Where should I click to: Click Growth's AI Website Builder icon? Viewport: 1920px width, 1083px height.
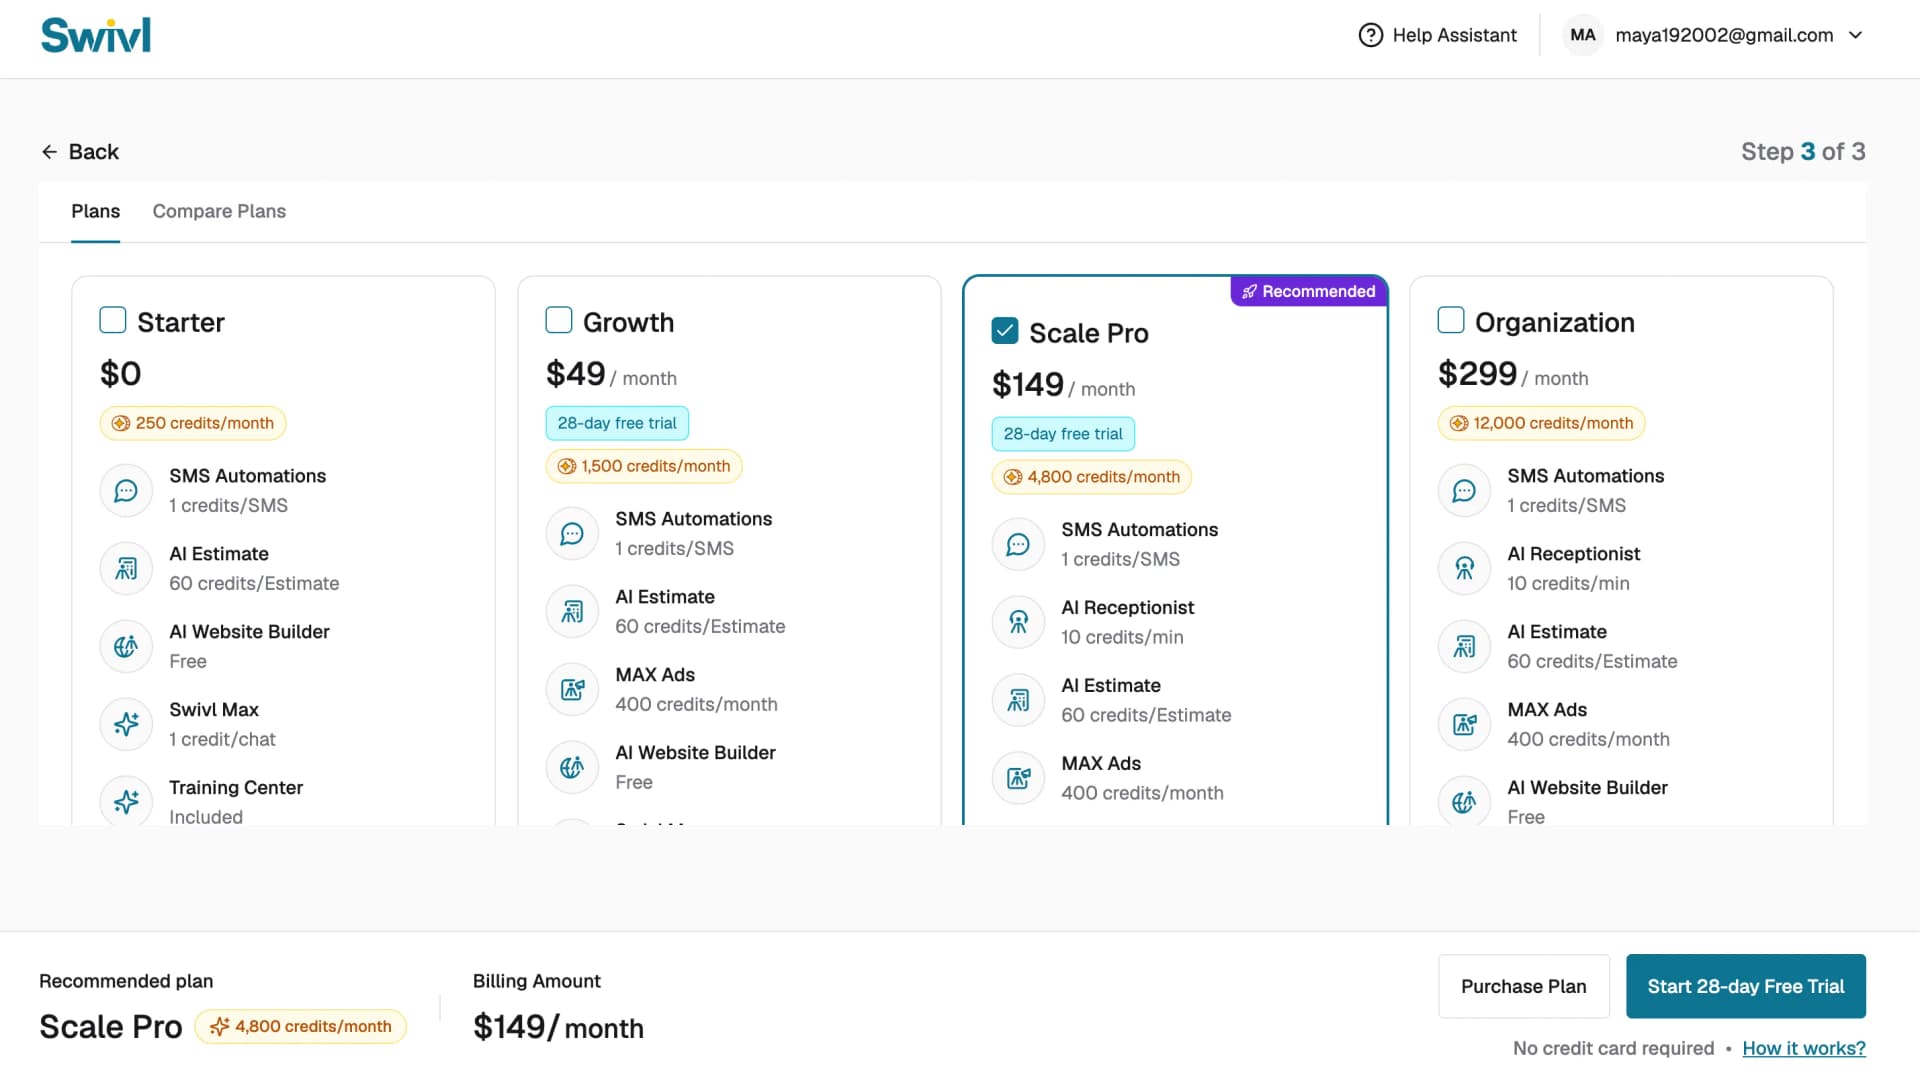coord(572,768)
